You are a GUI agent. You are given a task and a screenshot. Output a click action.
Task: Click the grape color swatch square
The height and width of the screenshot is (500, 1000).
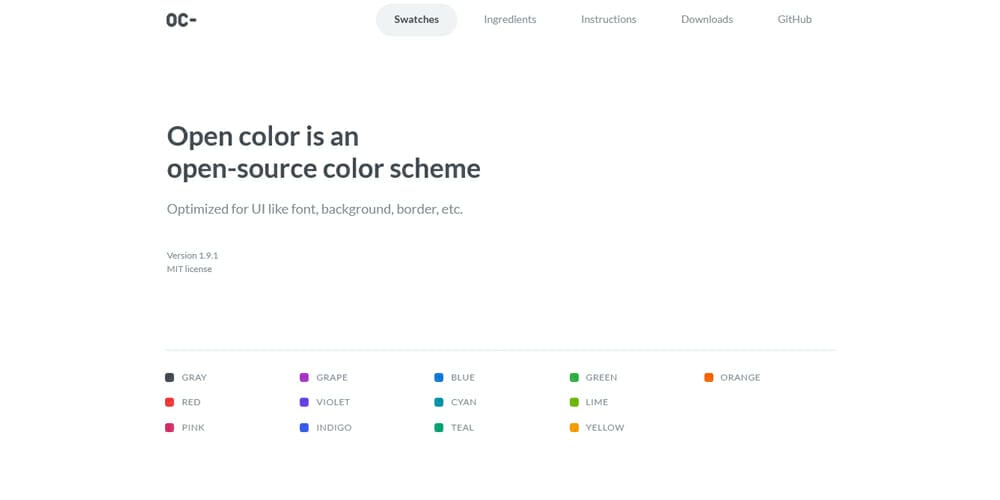coord(304,378)
